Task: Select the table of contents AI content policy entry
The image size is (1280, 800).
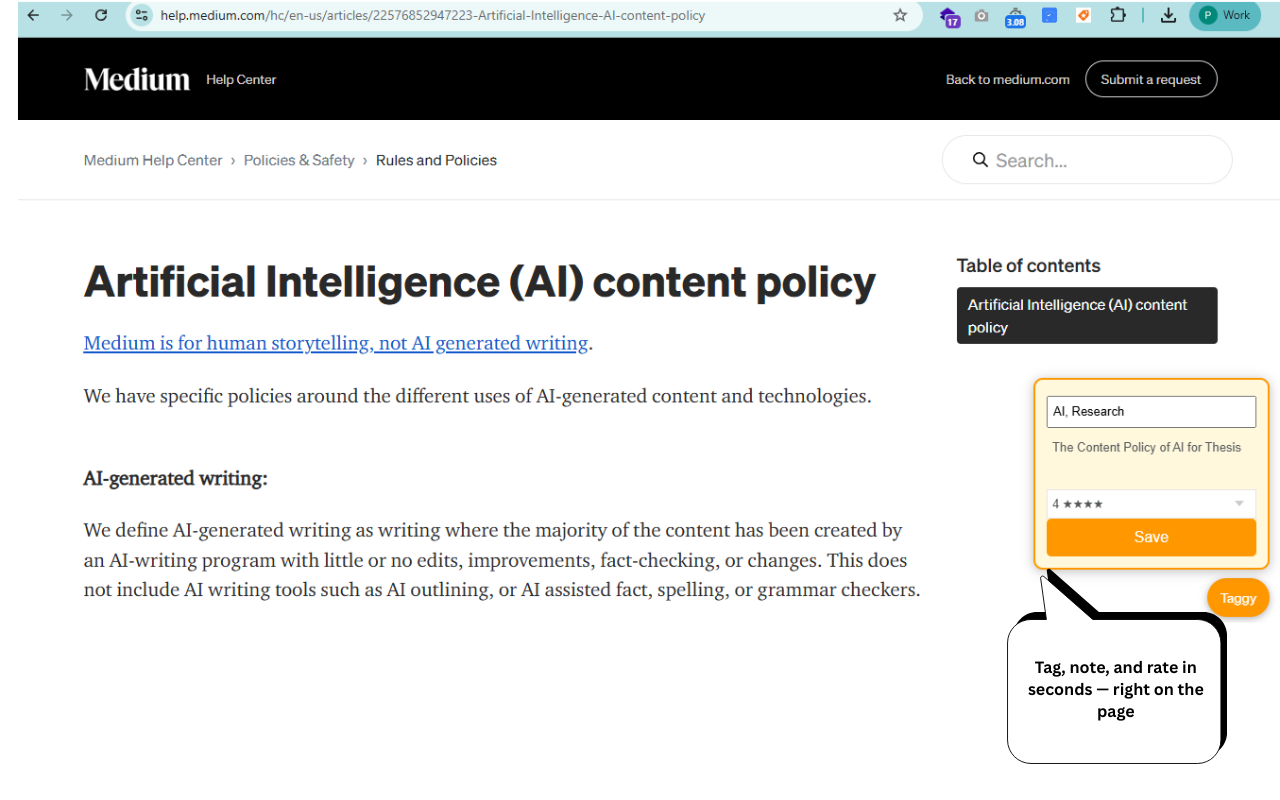Action: pos(1086,316)
